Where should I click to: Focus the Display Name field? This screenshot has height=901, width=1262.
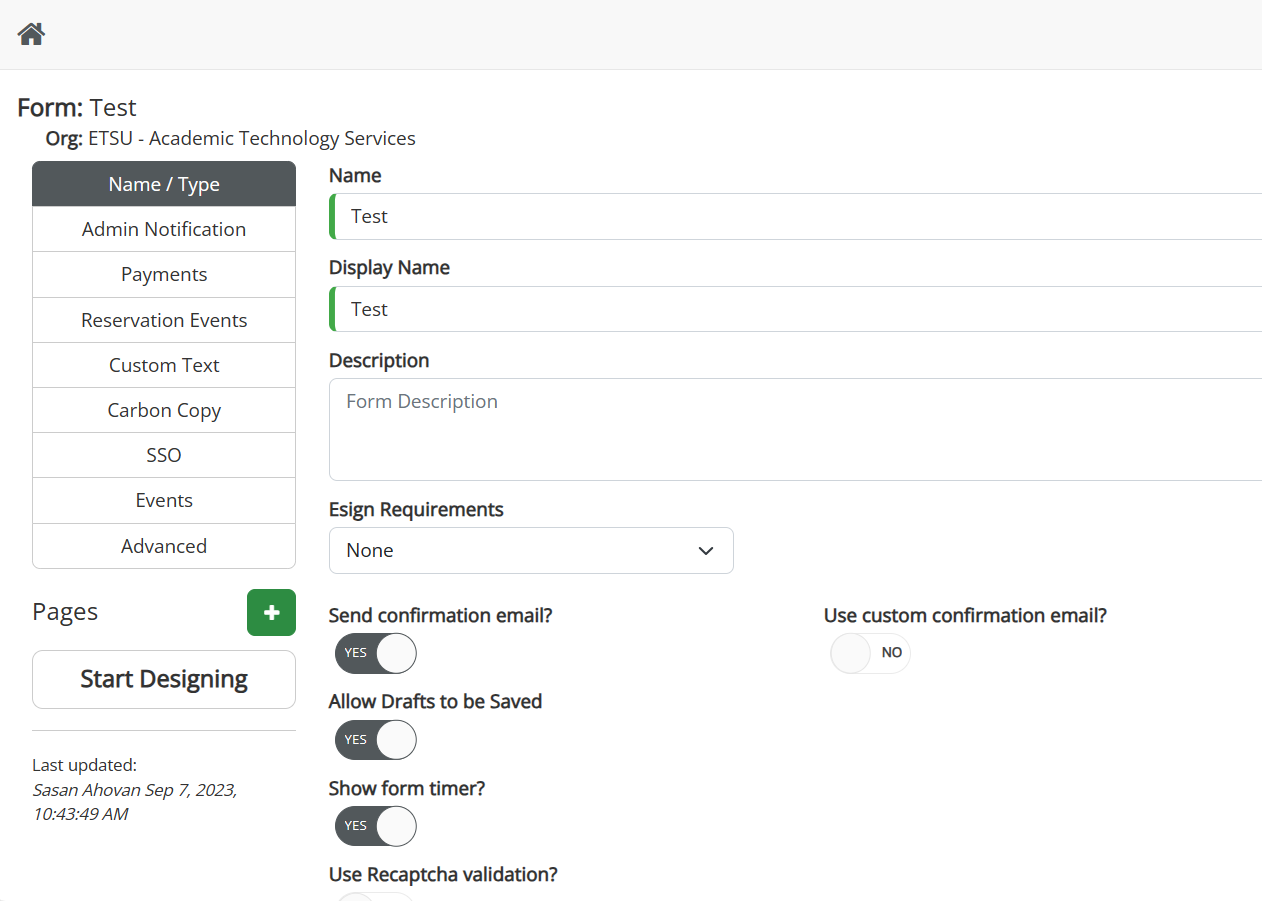[795, 309]
